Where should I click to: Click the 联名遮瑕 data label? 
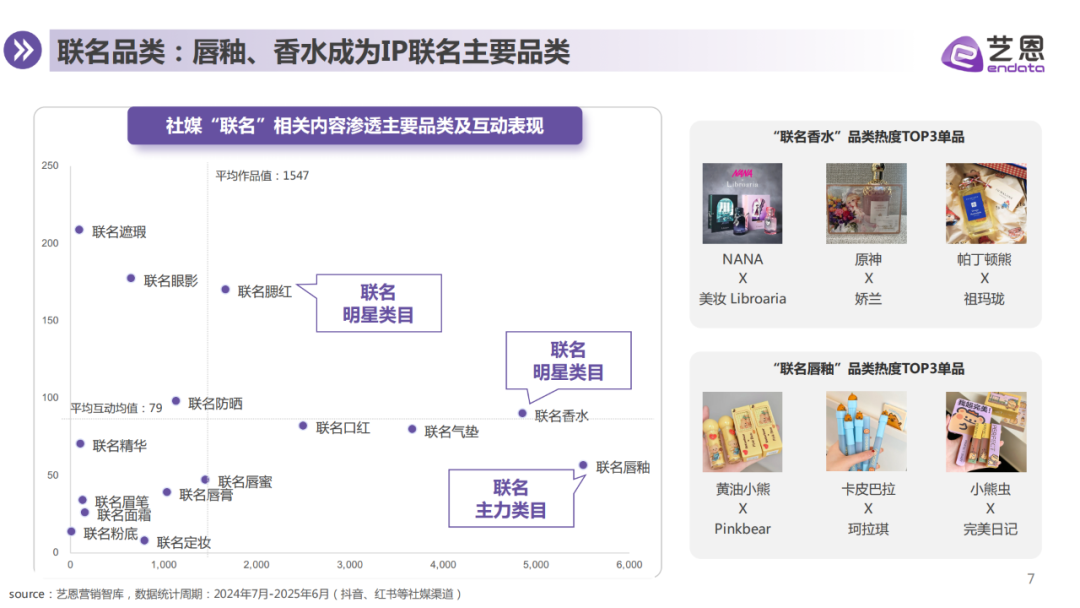point(119,232)
